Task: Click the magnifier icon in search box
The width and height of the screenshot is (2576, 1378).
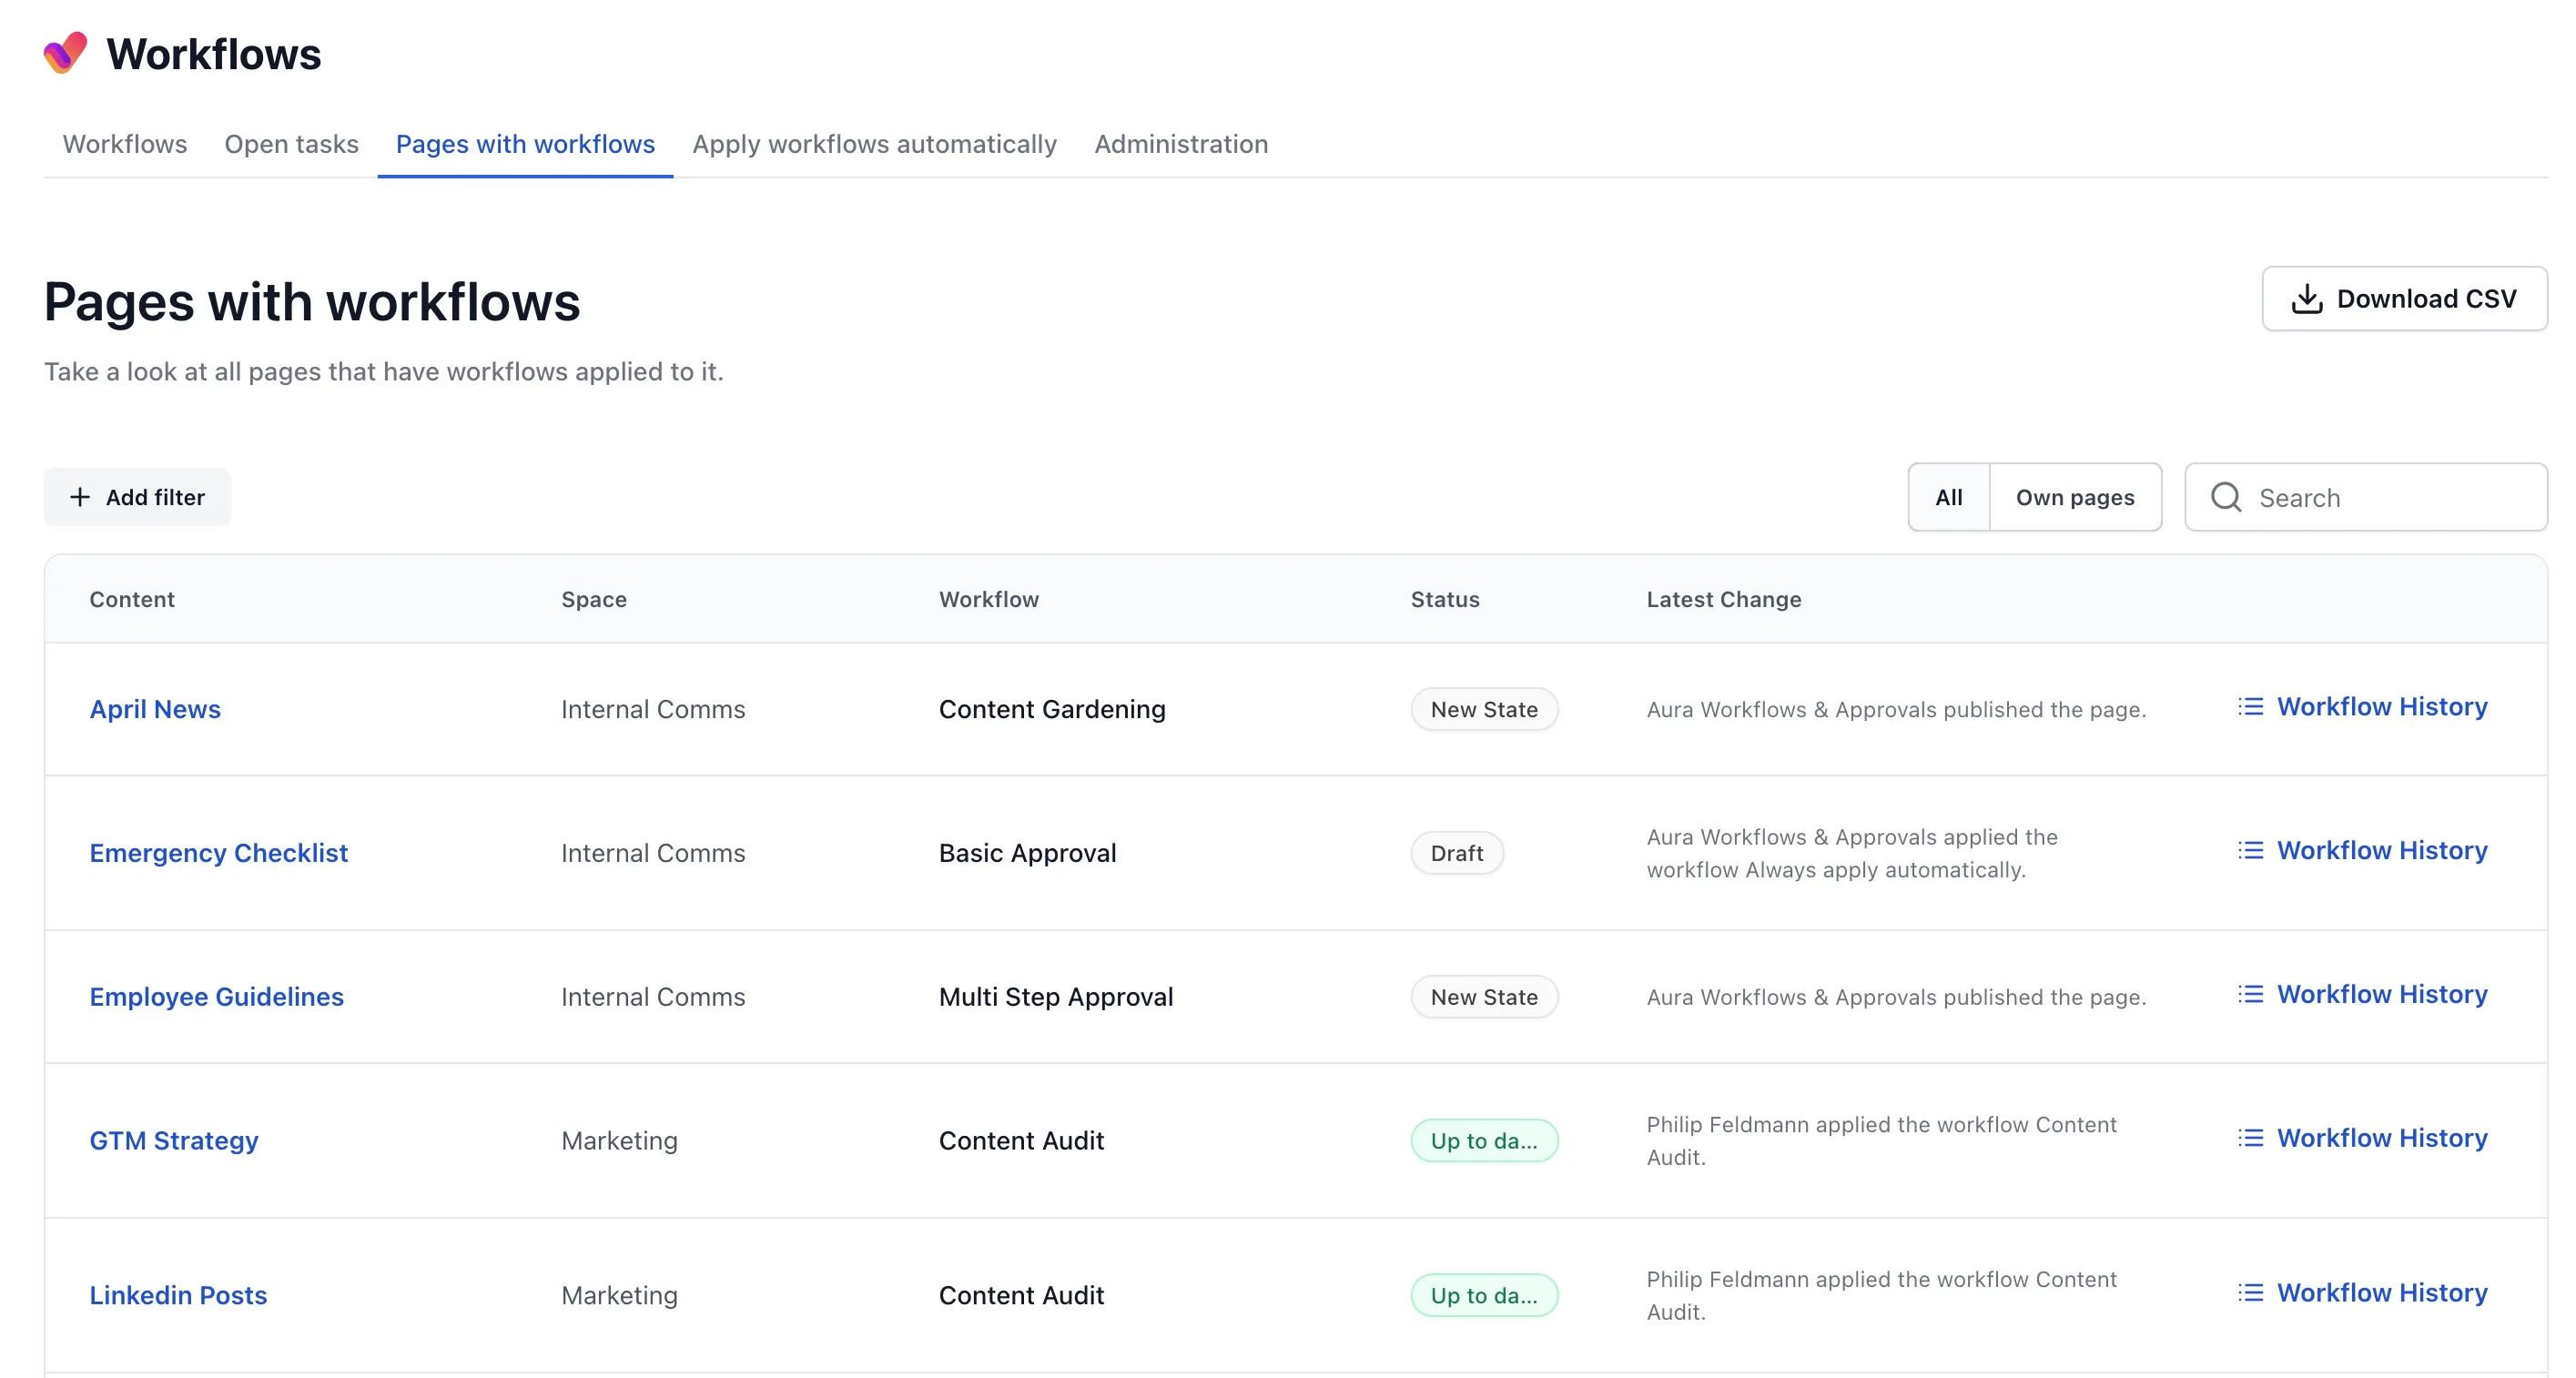Action: tap(2225, 497)
